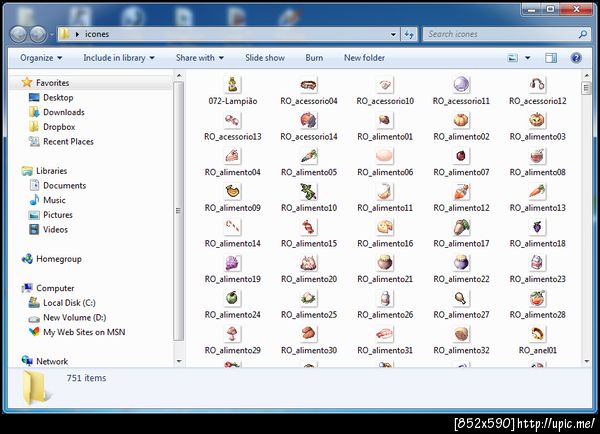Open the Share with dropdown
The image size is (600, 434).
[x=199, y=58]
